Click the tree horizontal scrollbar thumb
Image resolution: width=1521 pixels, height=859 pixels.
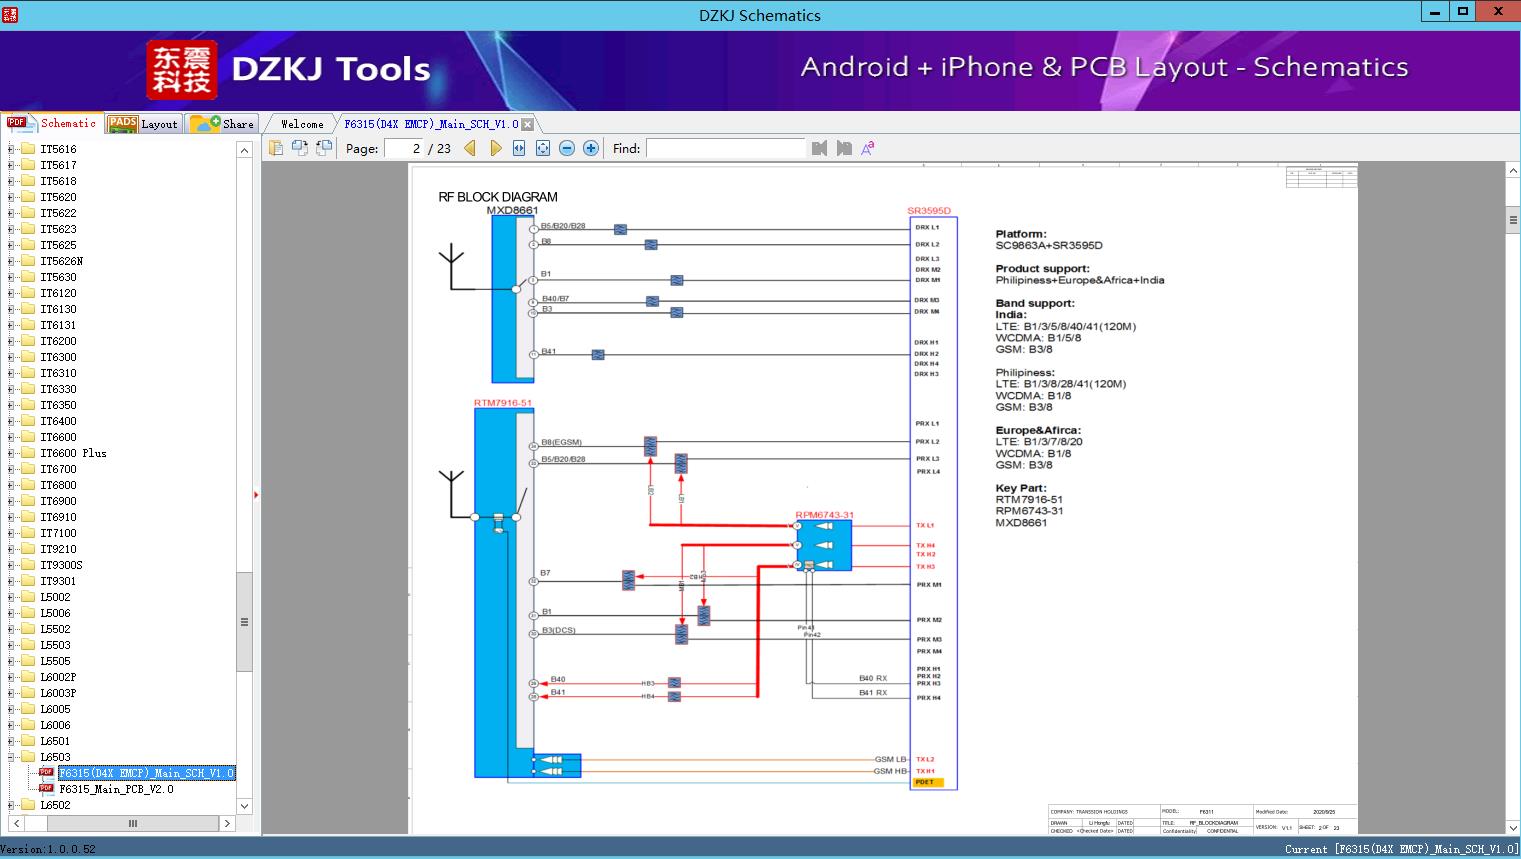[x=132, y=824]
